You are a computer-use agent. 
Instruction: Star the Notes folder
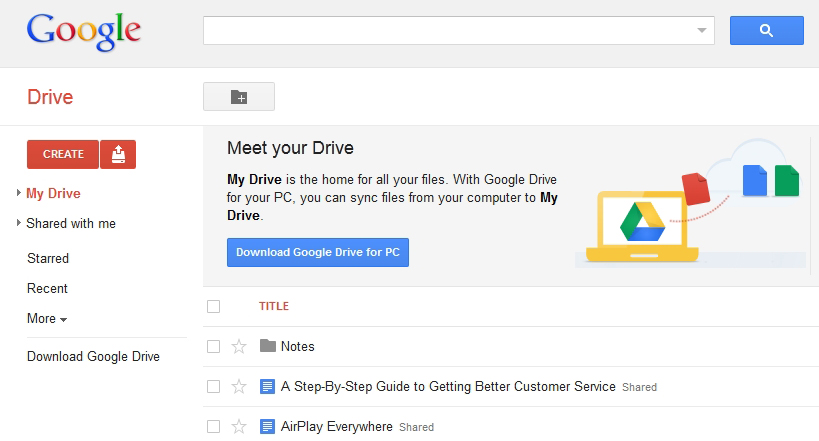pos(239,347)
